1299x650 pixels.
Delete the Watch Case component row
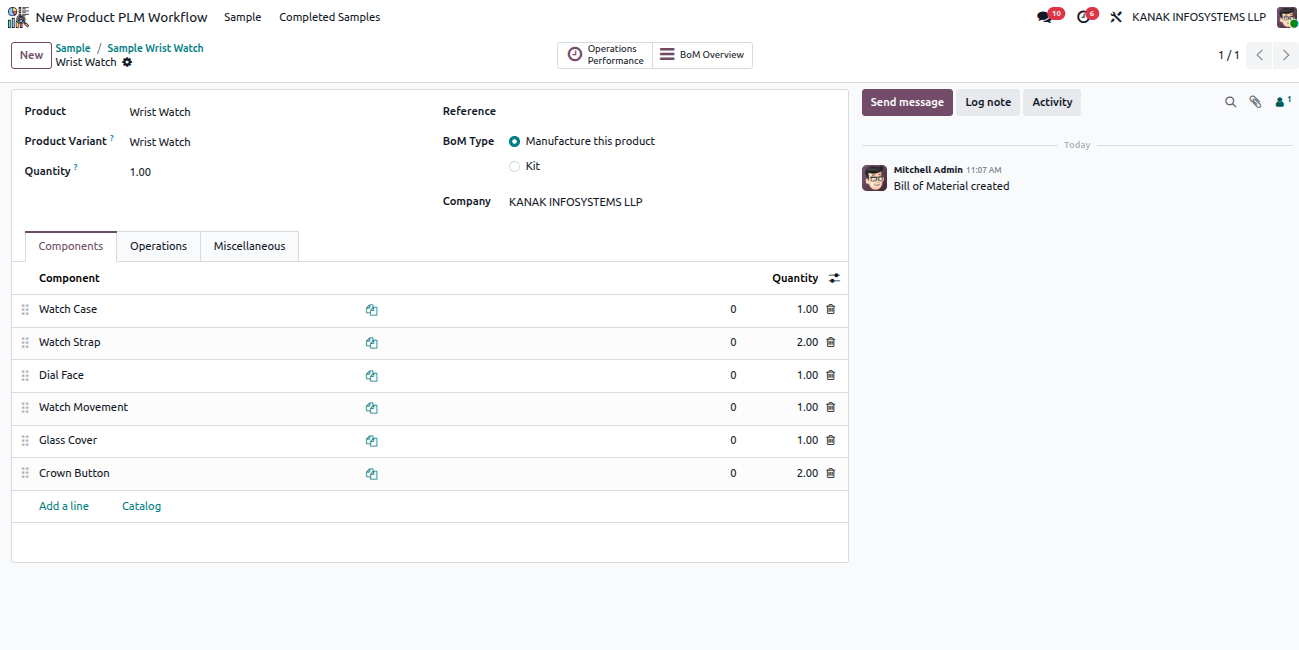pos(830,310)
